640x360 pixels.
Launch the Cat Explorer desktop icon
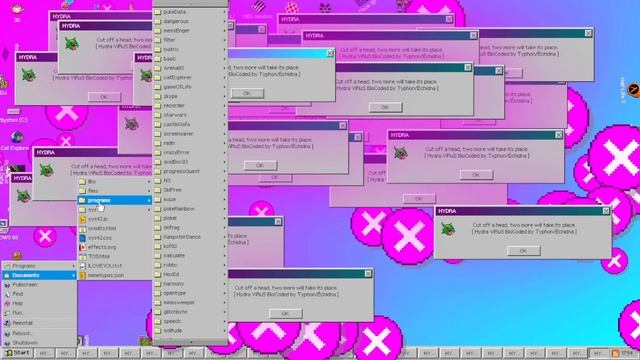pyautogui.click(x=16, y=141)
